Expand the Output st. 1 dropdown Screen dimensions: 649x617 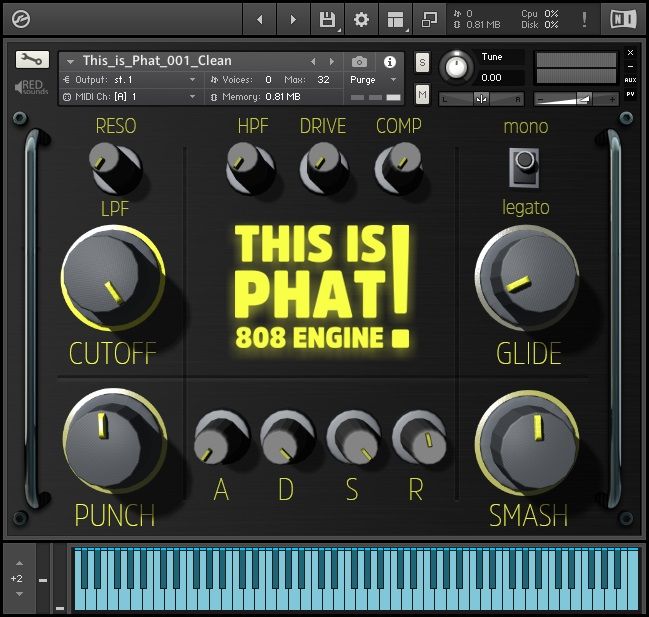[x=130, y=79]
